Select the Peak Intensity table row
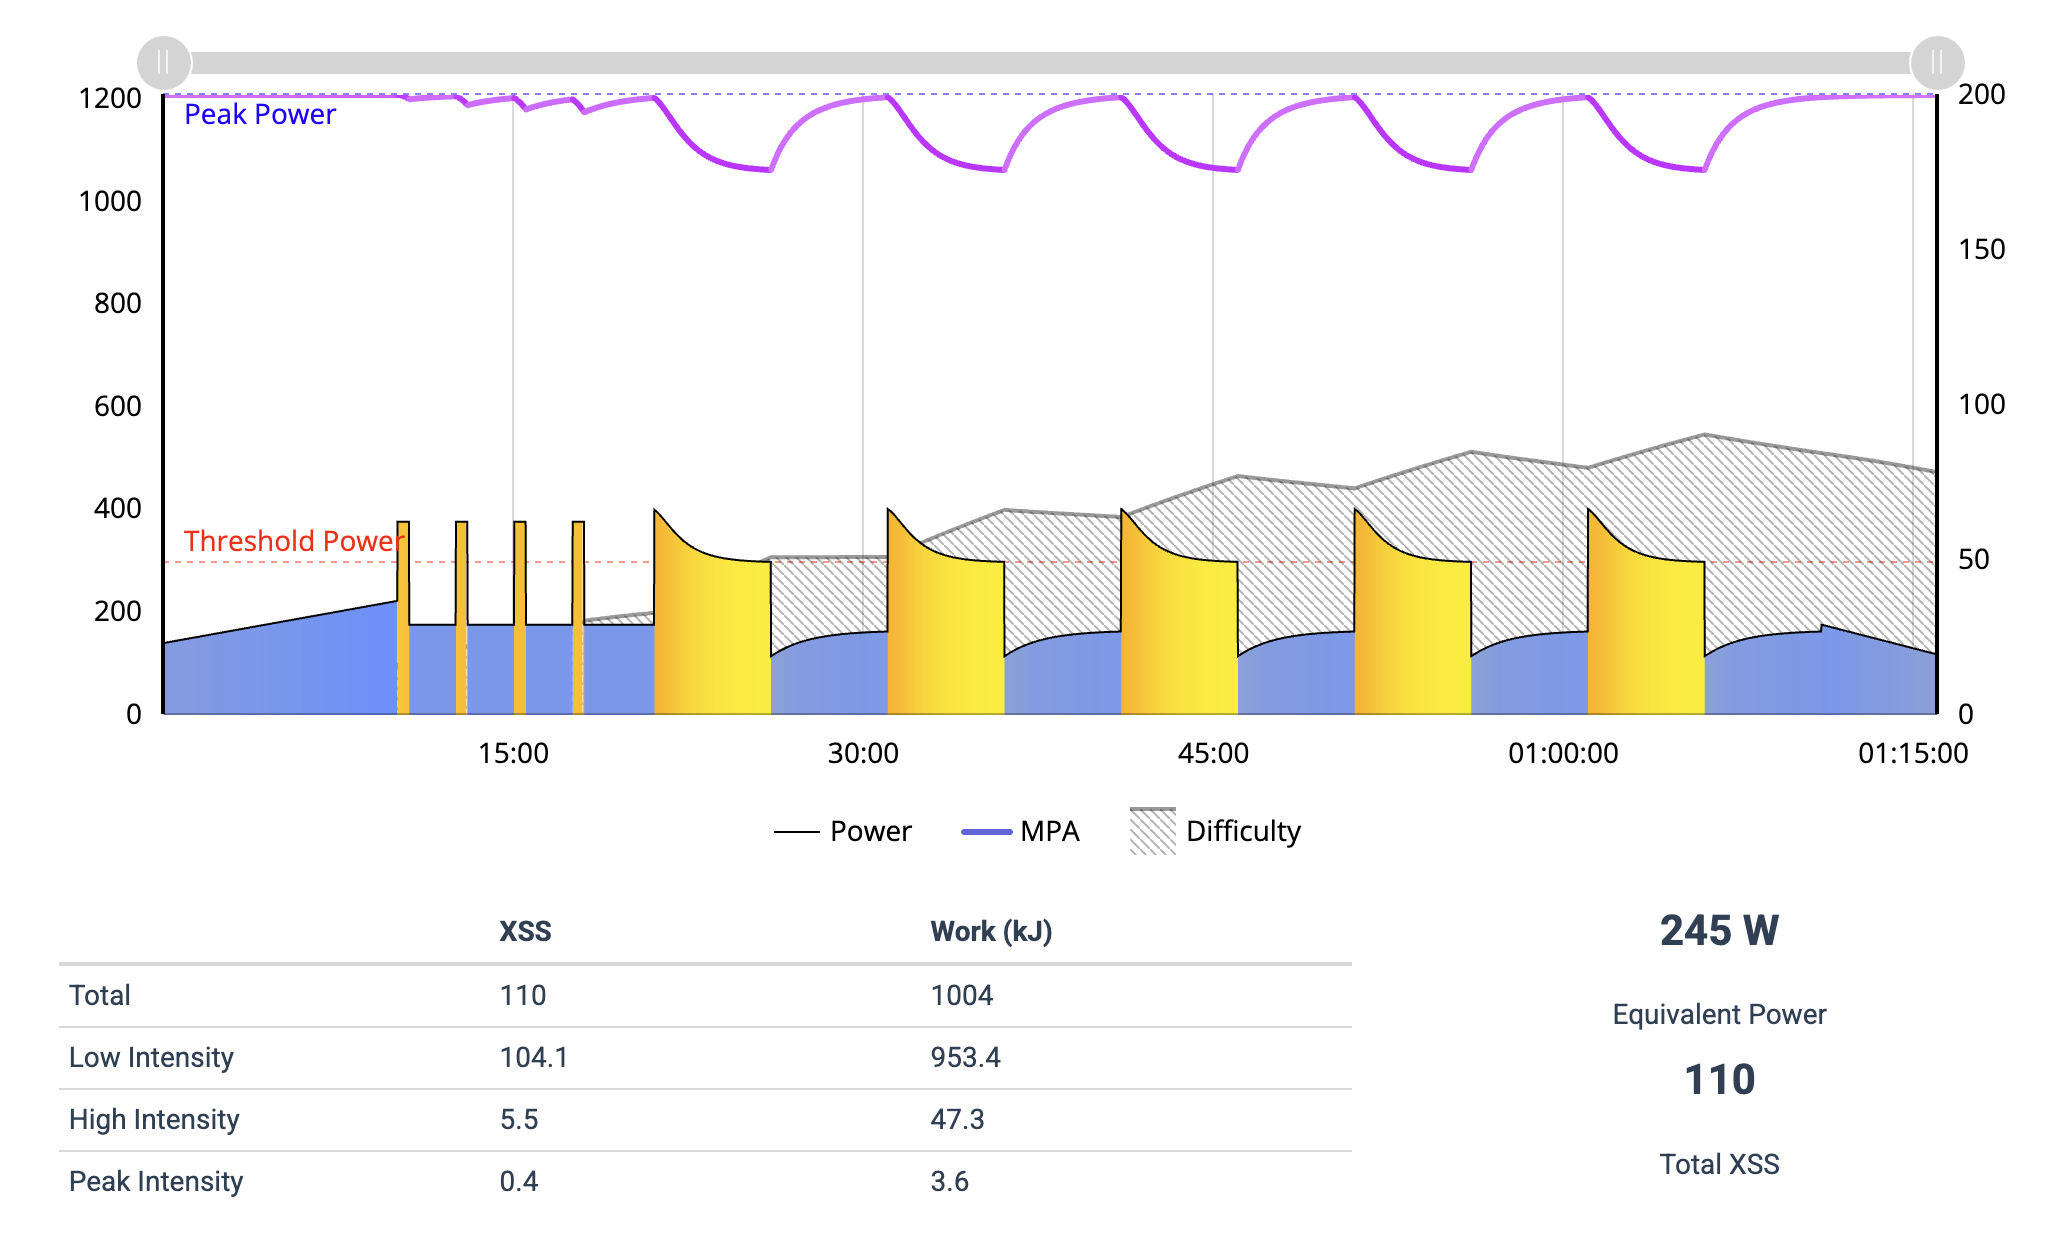The width and height of the screenshot is (2046, 1250). click(x=156, y=1181)
